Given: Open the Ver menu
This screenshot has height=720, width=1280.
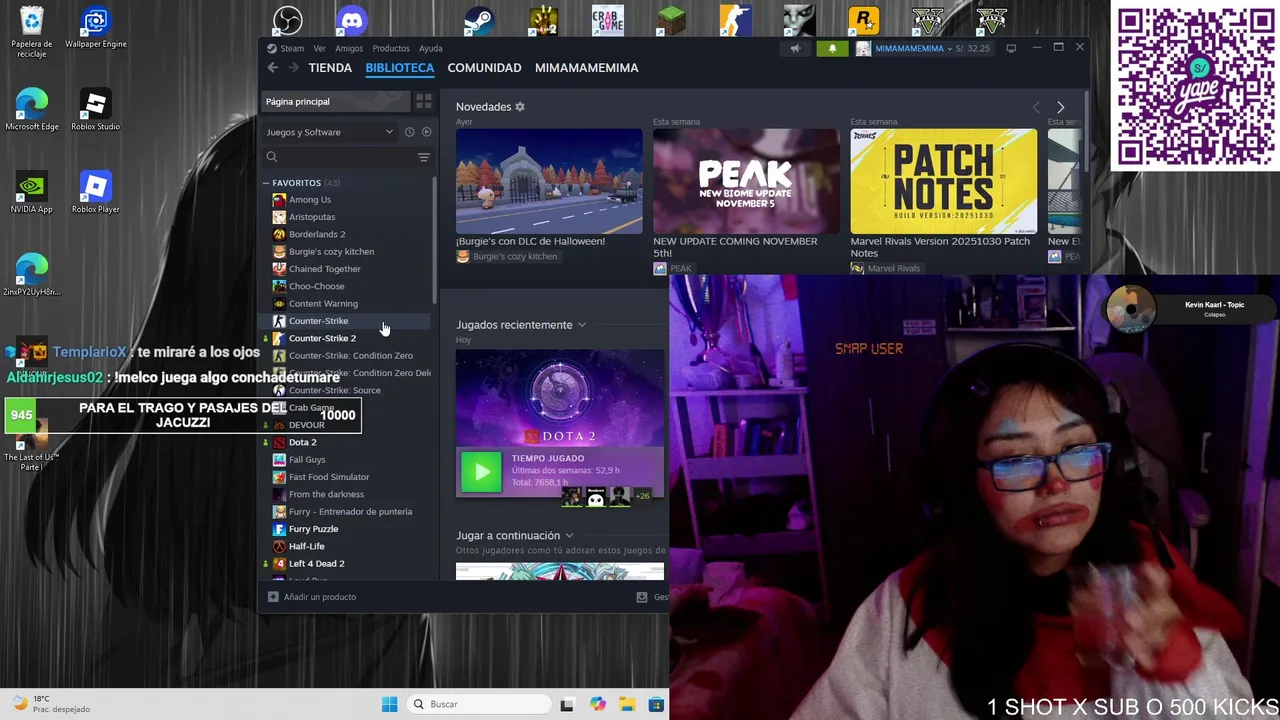Looking at the screenshot, I should tap(319, 48).
